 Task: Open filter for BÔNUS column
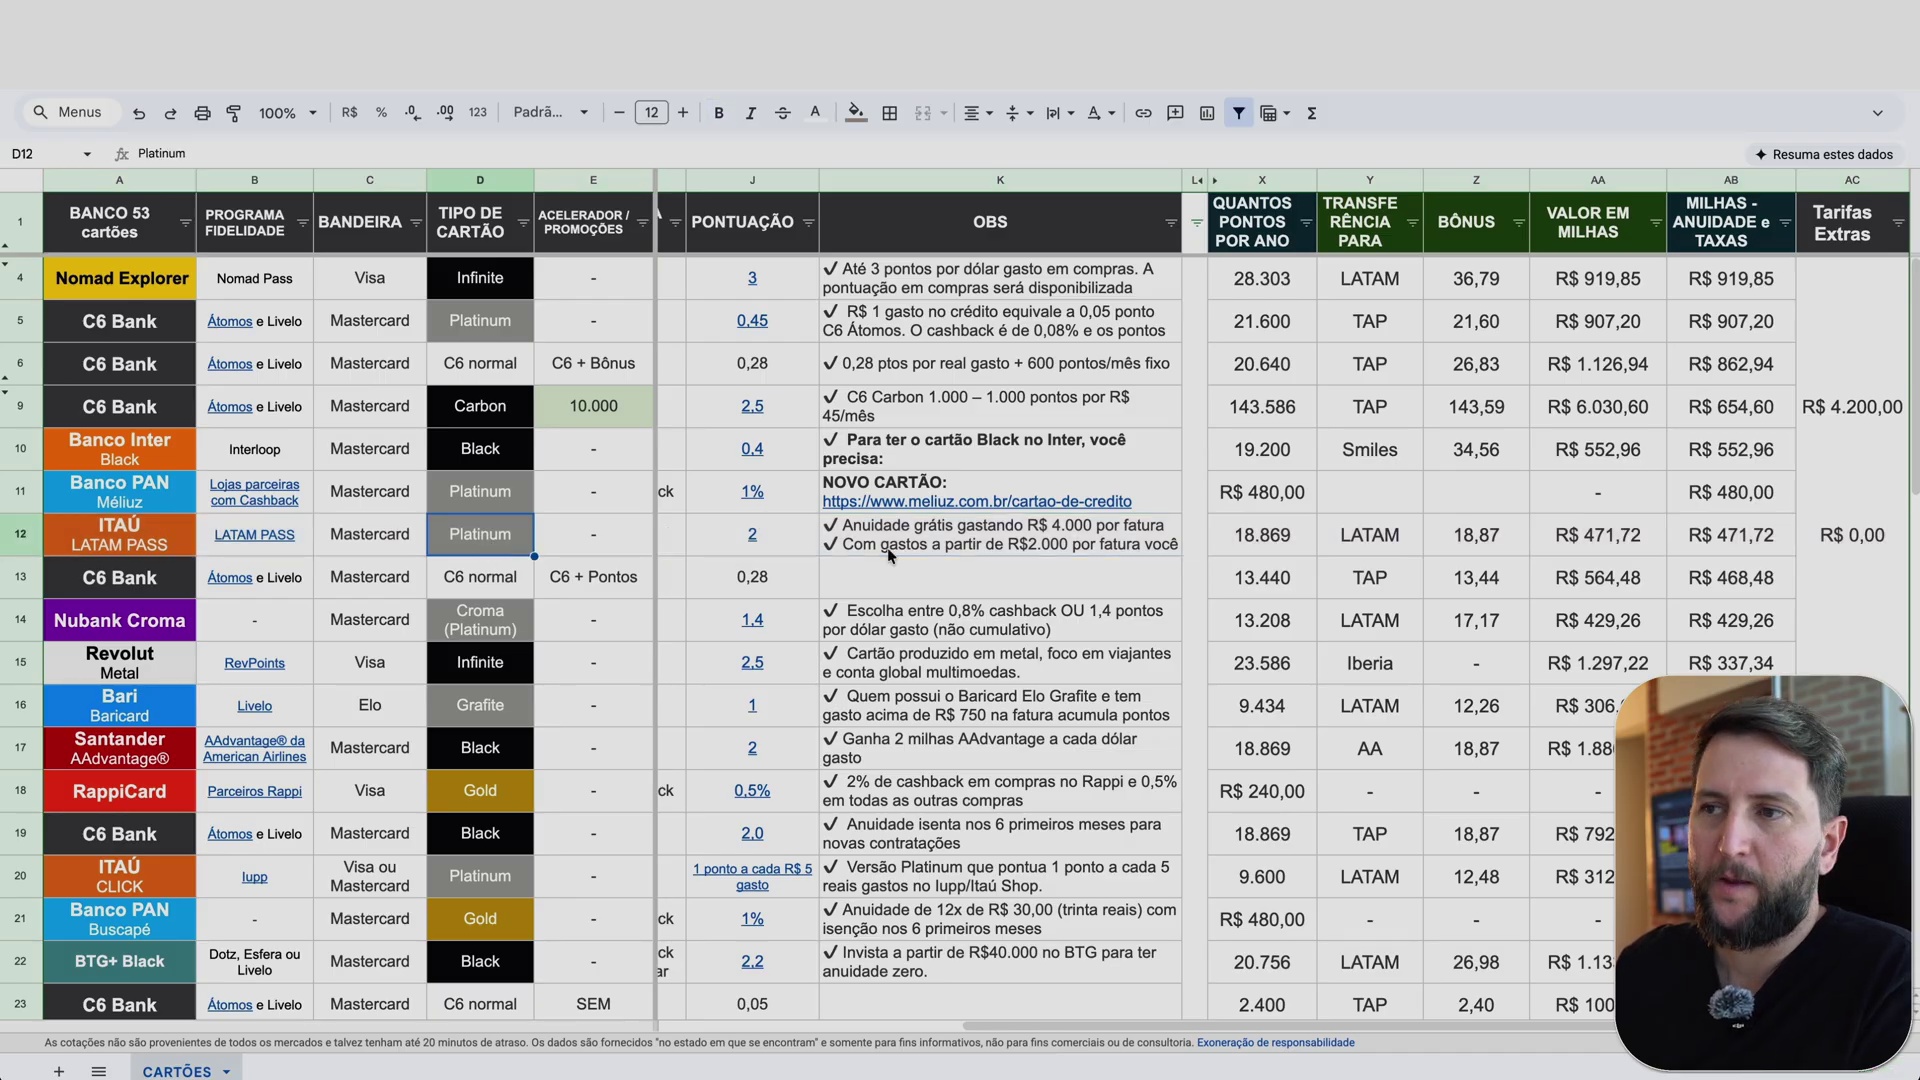tap(1519, 222)
